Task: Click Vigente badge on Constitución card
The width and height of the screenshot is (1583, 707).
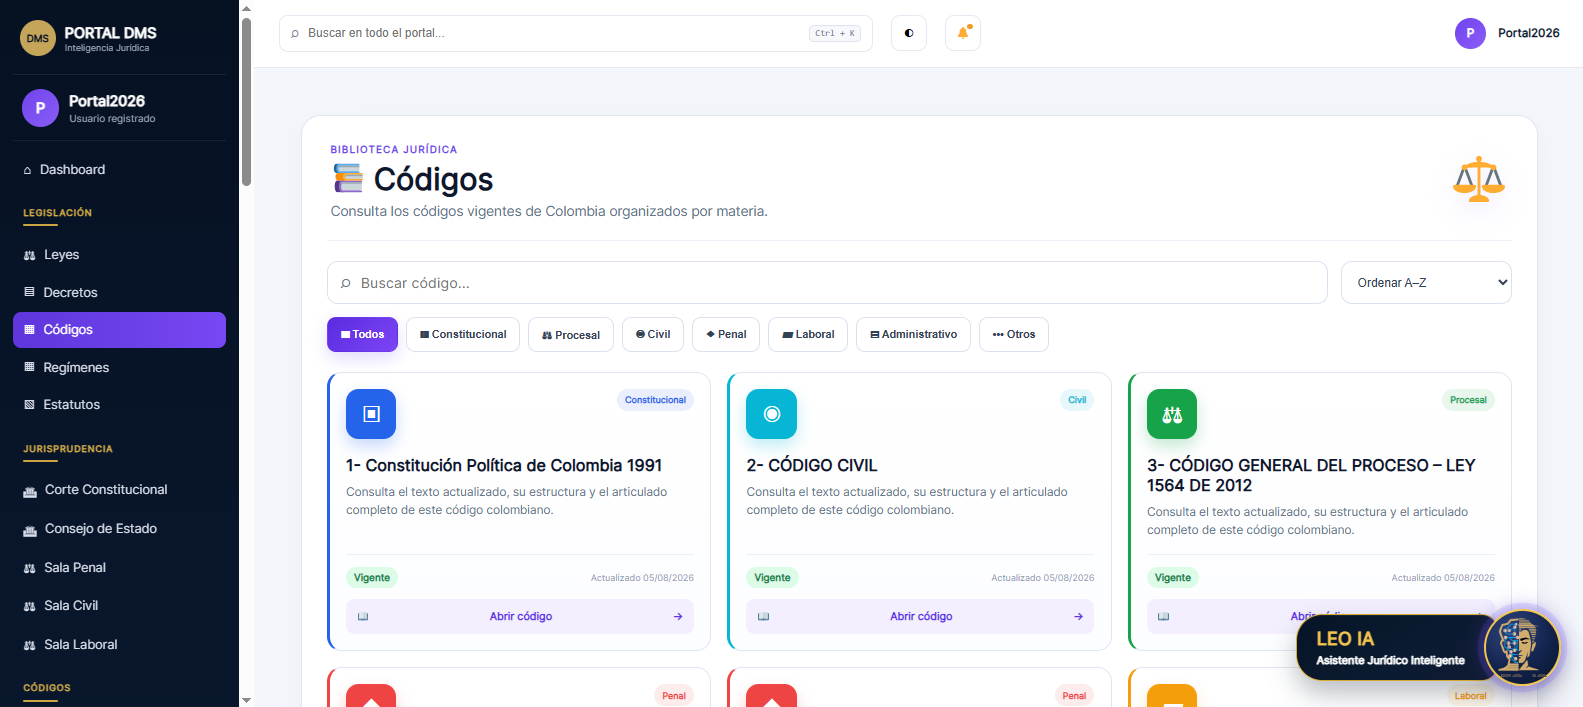Action: [x=372, y=578]
